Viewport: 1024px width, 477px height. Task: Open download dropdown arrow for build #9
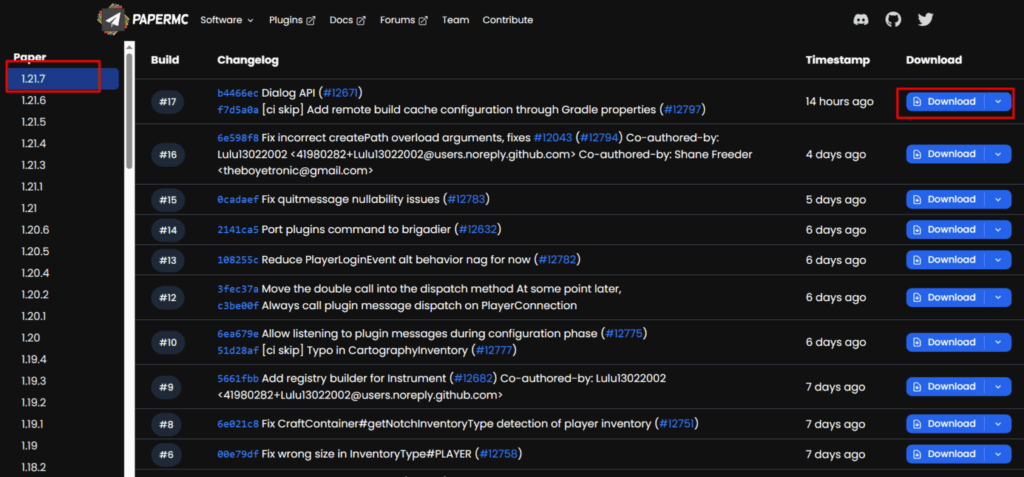pos(998,386)
